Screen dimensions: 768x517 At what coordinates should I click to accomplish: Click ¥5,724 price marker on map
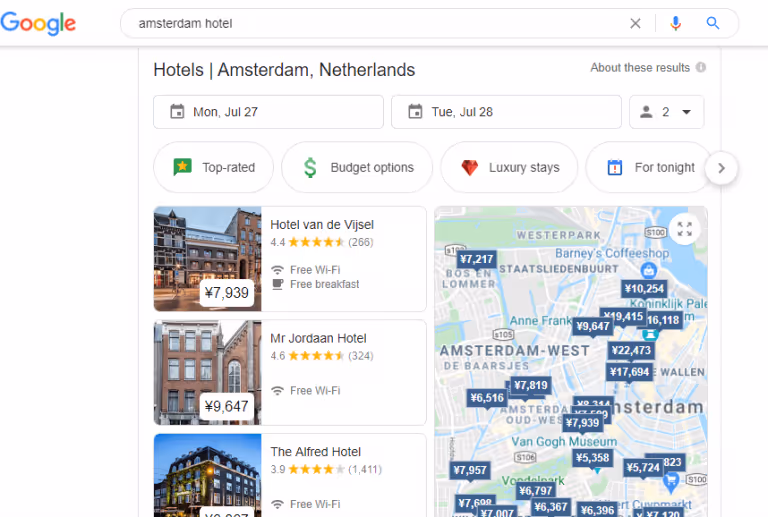click(x=643, y=468)
